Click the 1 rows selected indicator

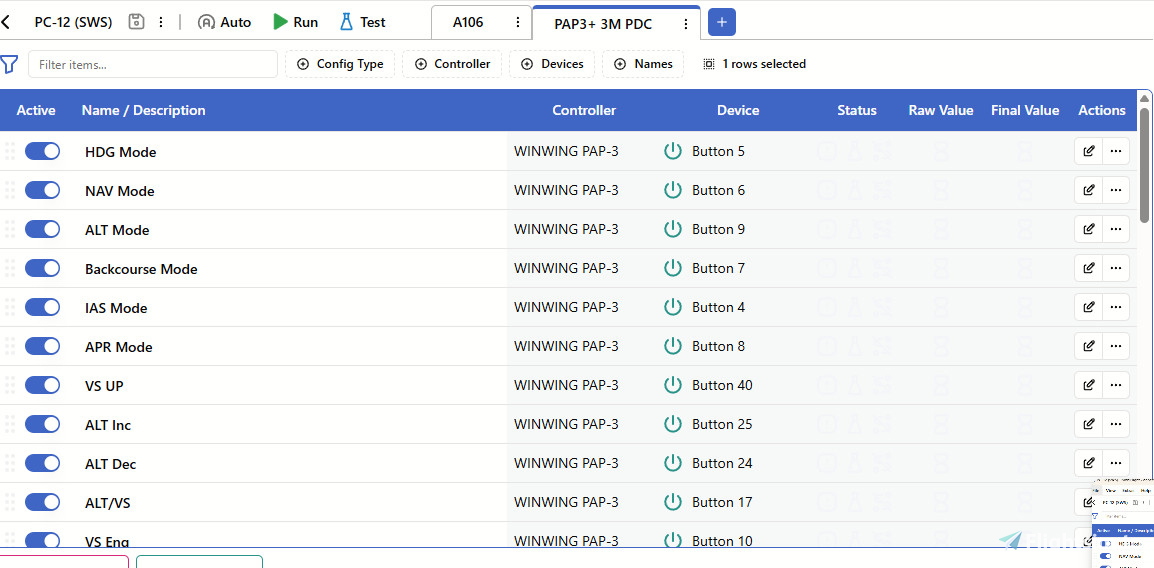tap(754, 64)
